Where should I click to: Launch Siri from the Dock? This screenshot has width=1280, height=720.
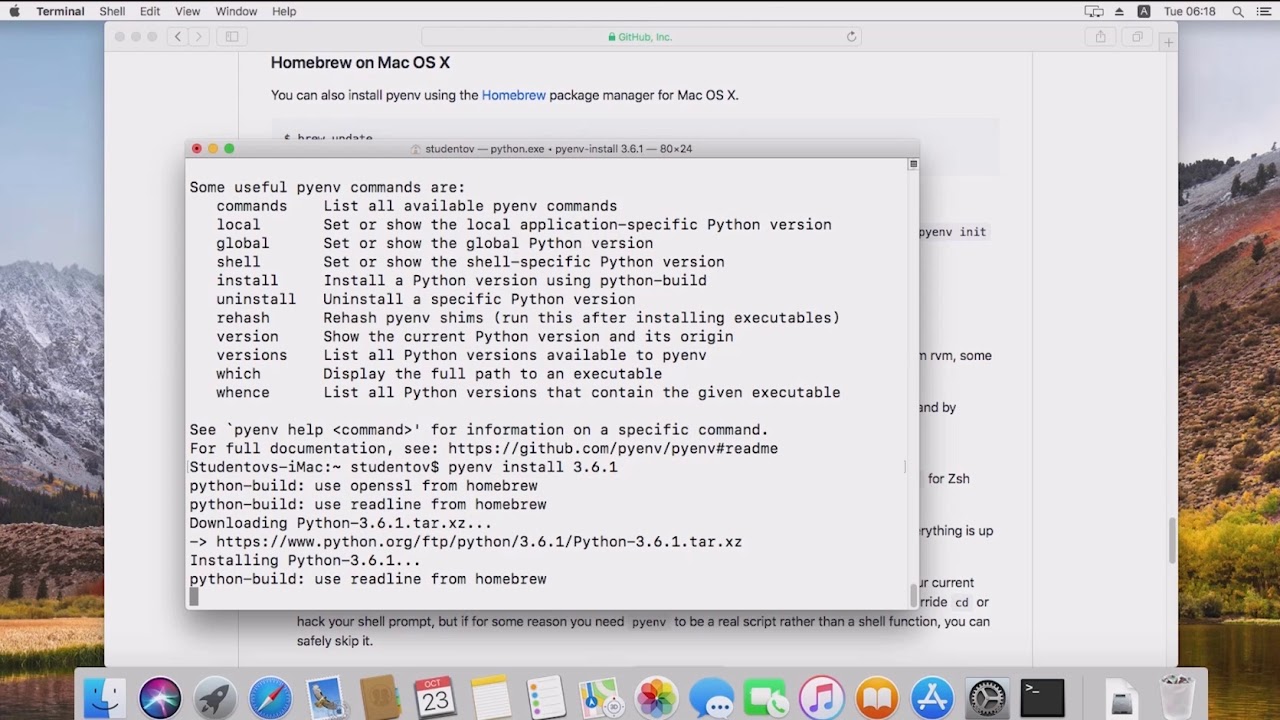tap(160, 697)
